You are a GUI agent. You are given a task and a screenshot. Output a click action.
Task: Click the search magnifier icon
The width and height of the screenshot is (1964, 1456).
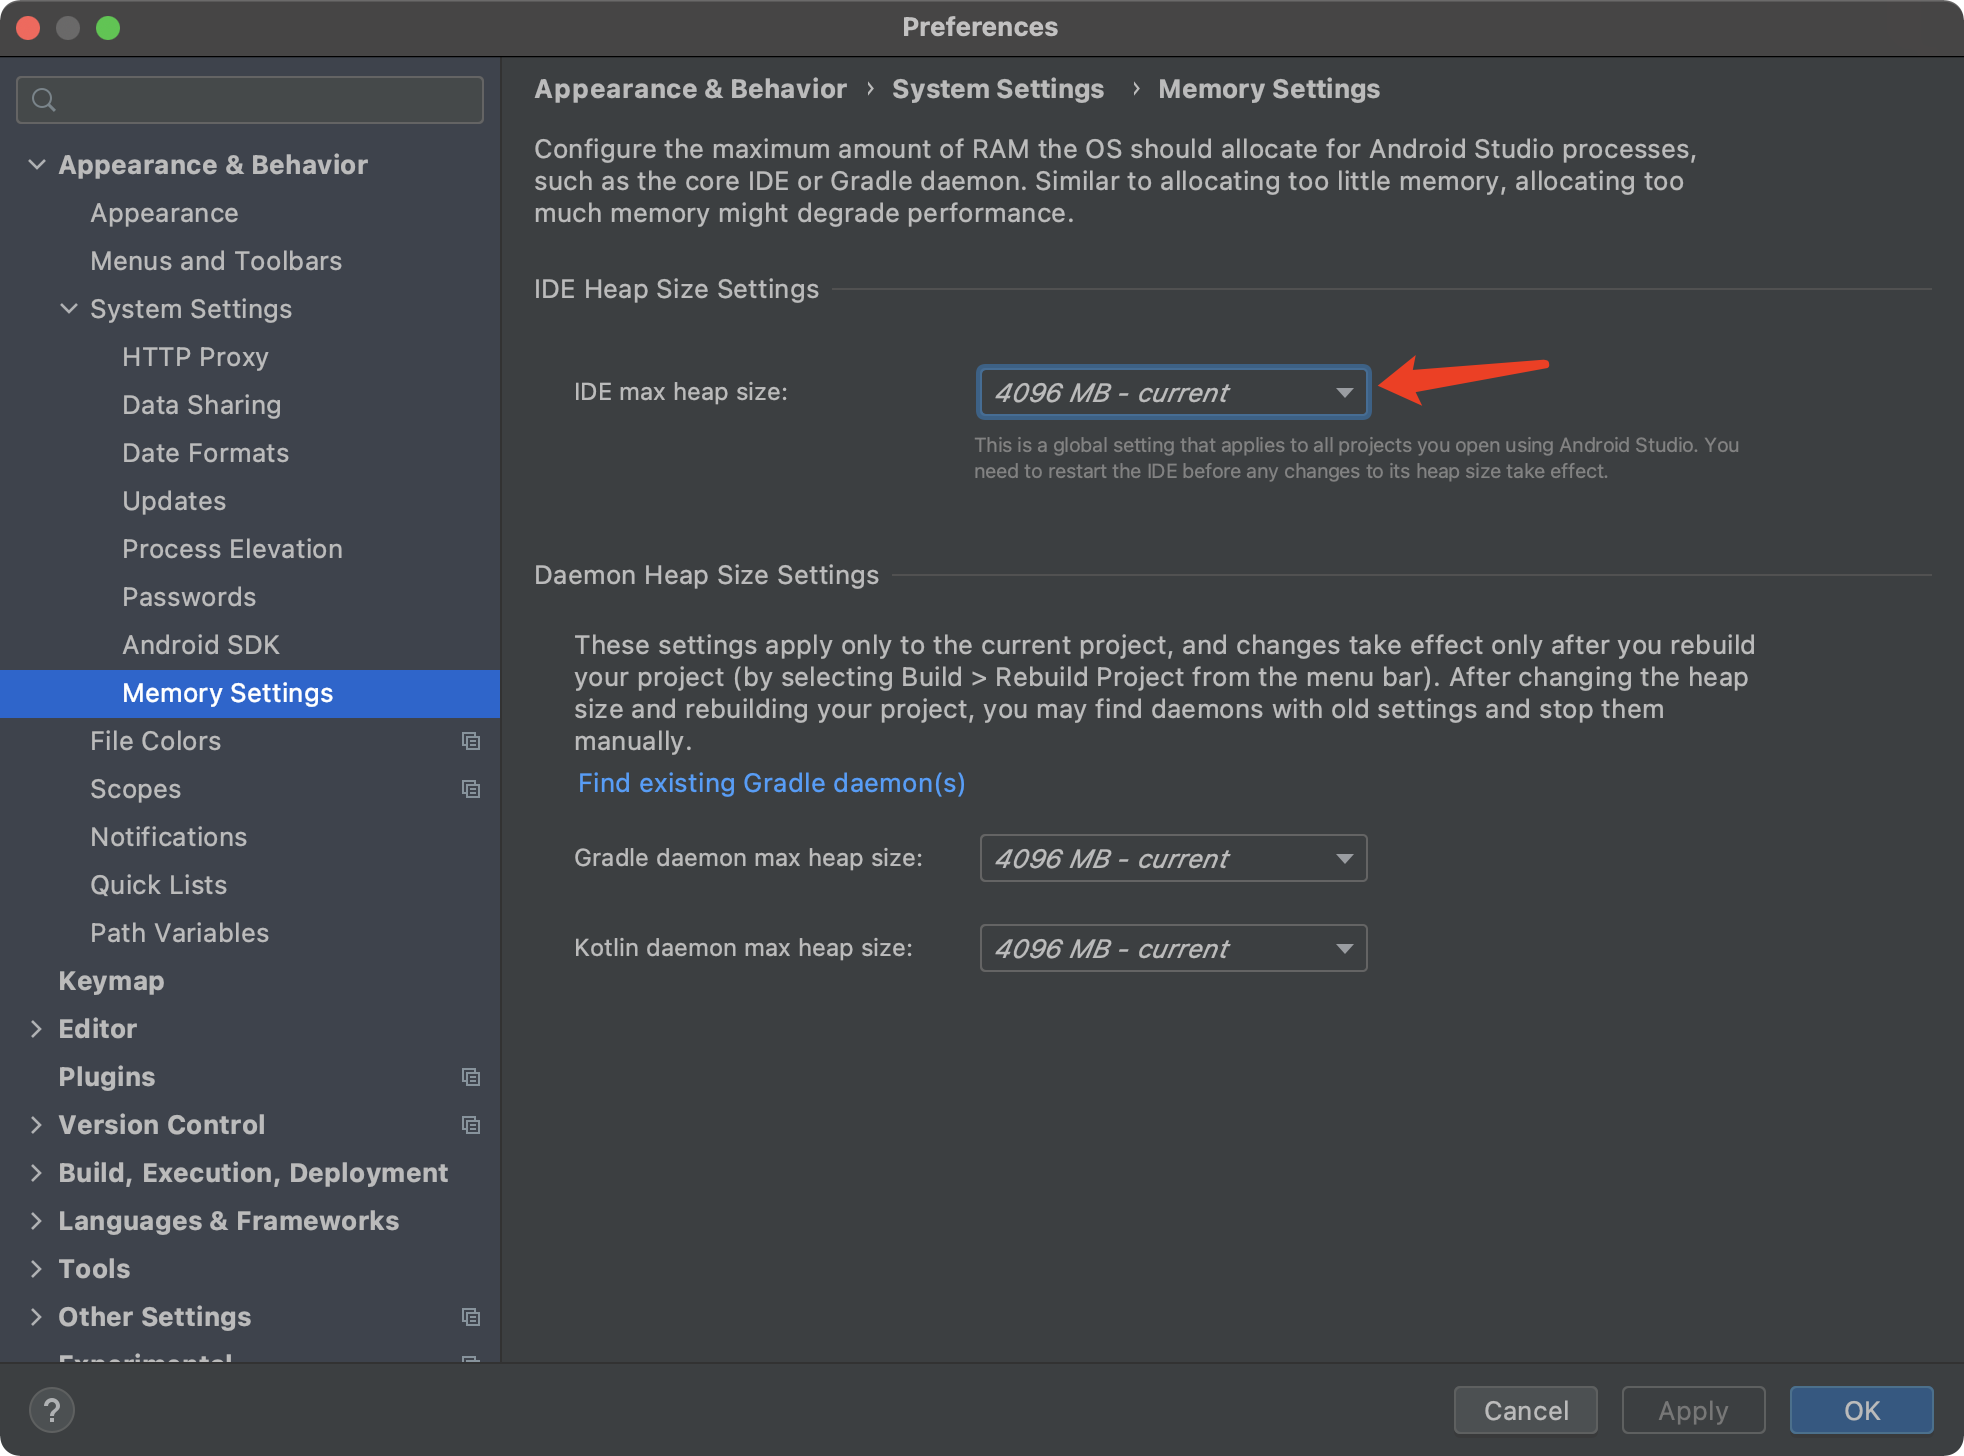44,100
